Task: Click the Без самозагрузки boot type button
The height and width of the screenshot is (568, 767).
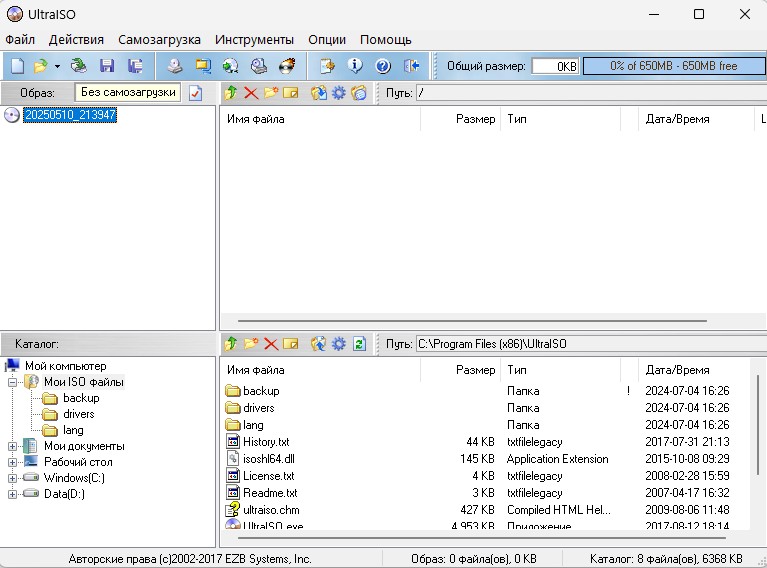Action: tap(128, 92)
